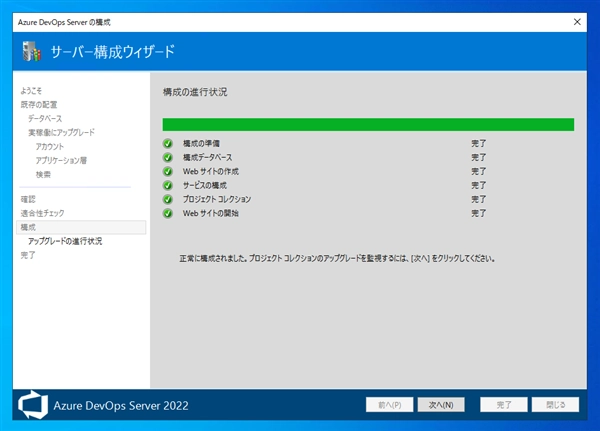Click 構成の準備 task label

point(201,144)
